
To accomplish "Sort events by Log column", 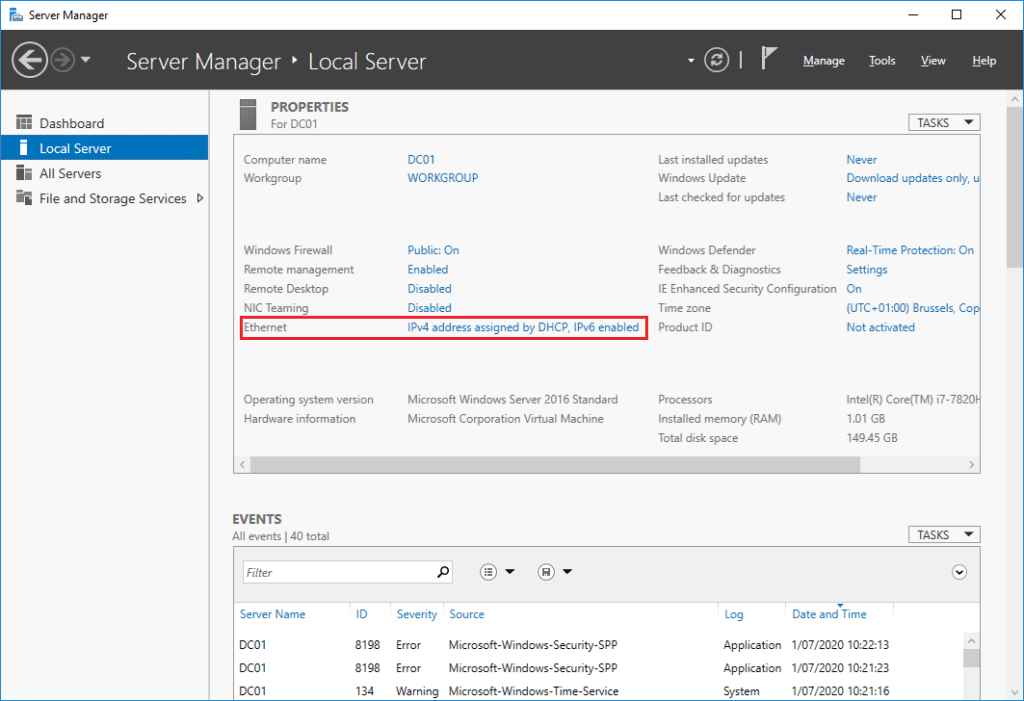I will [733, 614].
